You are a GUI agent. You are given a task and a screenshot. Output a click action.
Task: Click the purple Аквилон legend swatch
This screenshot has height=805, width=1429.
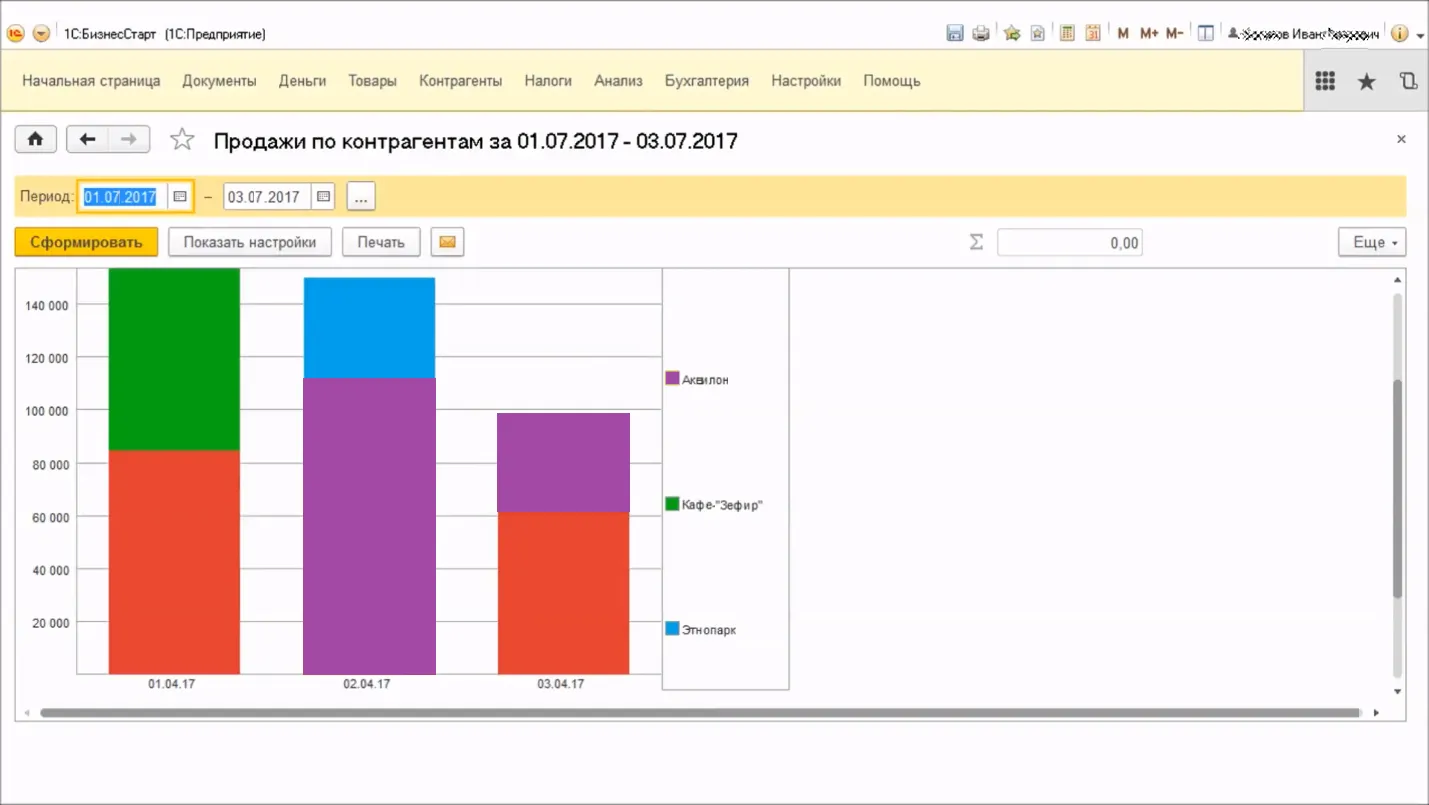coord(673,379)
